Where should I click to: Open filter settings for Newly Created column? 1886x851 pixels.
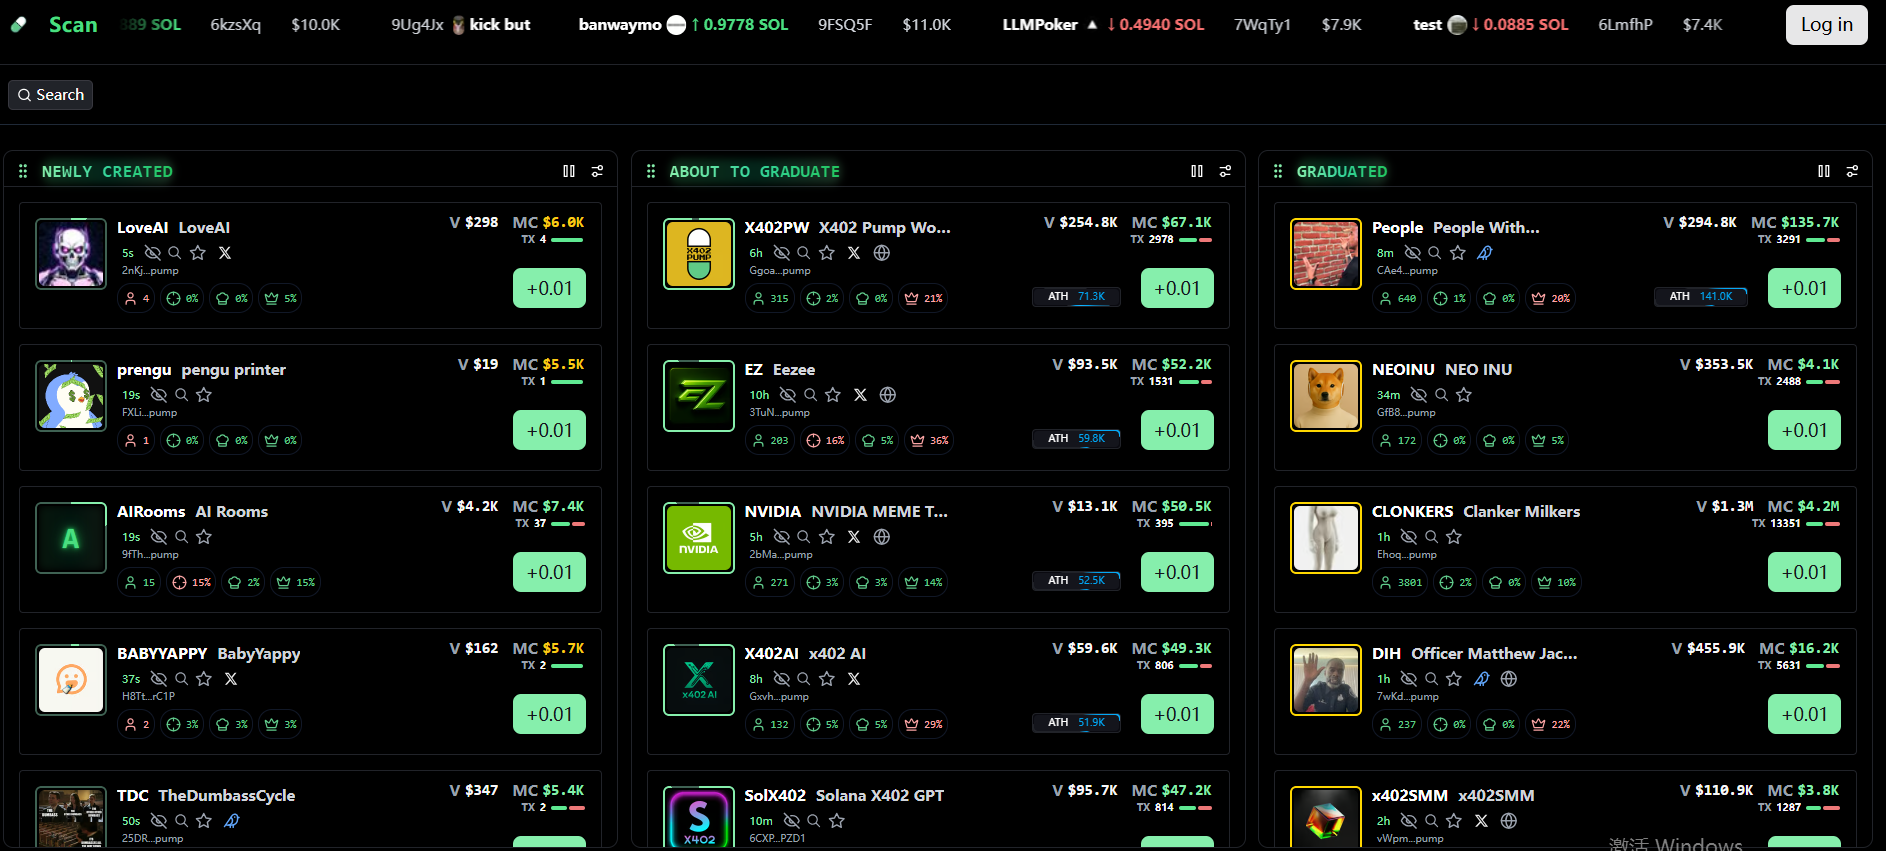pyautogui.click(x=597, y=171)
